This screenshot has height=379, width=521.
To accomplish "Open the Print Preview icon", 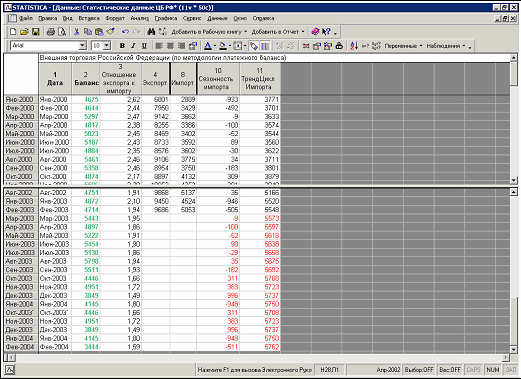I will (62, 32).
